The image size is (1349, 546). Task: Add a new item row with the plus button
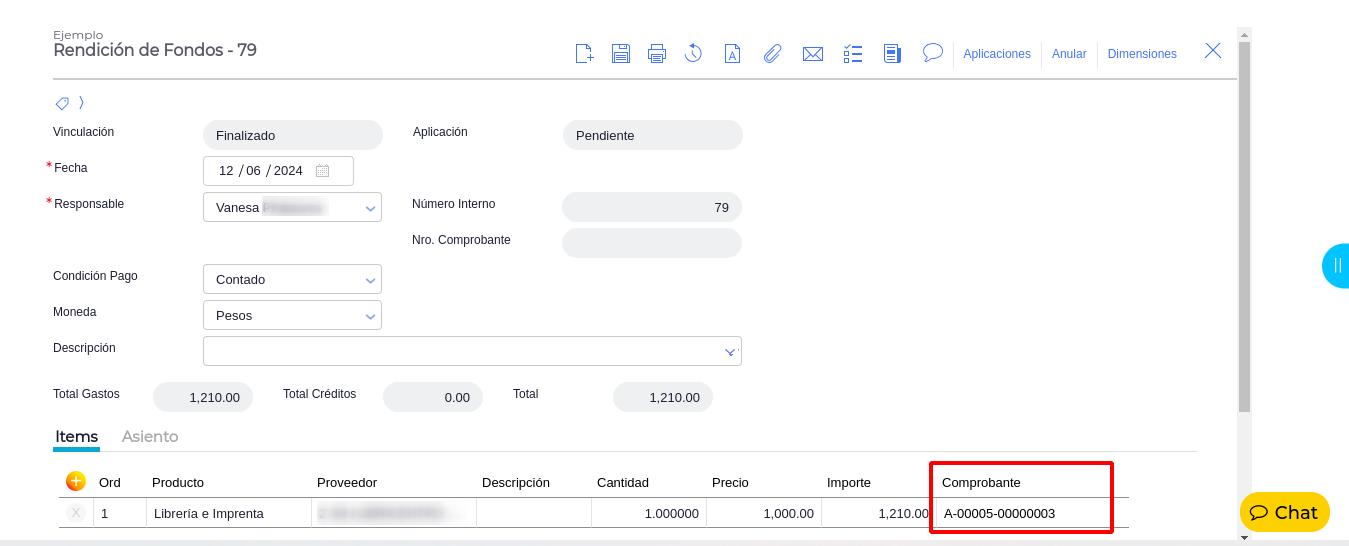tap(76, 482)
